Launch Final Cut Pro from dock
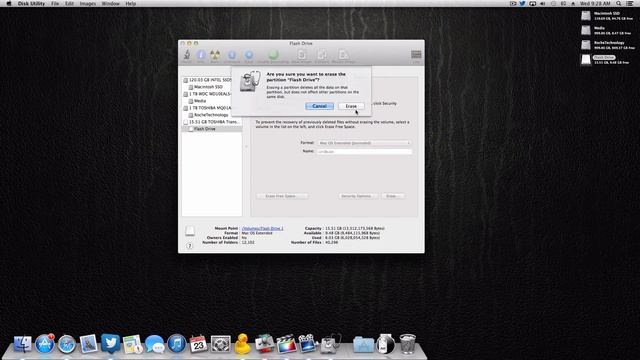 (287, 344)
